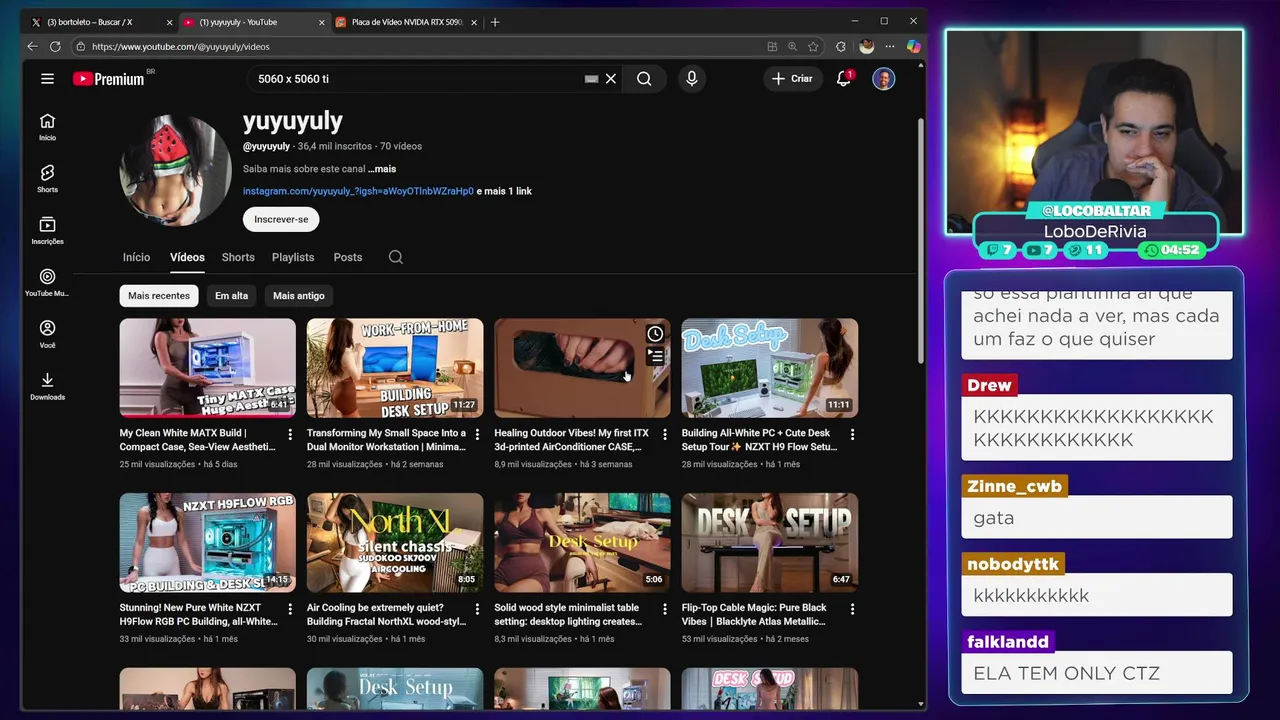Select Em alta filter chip

[x=231, y=296]
